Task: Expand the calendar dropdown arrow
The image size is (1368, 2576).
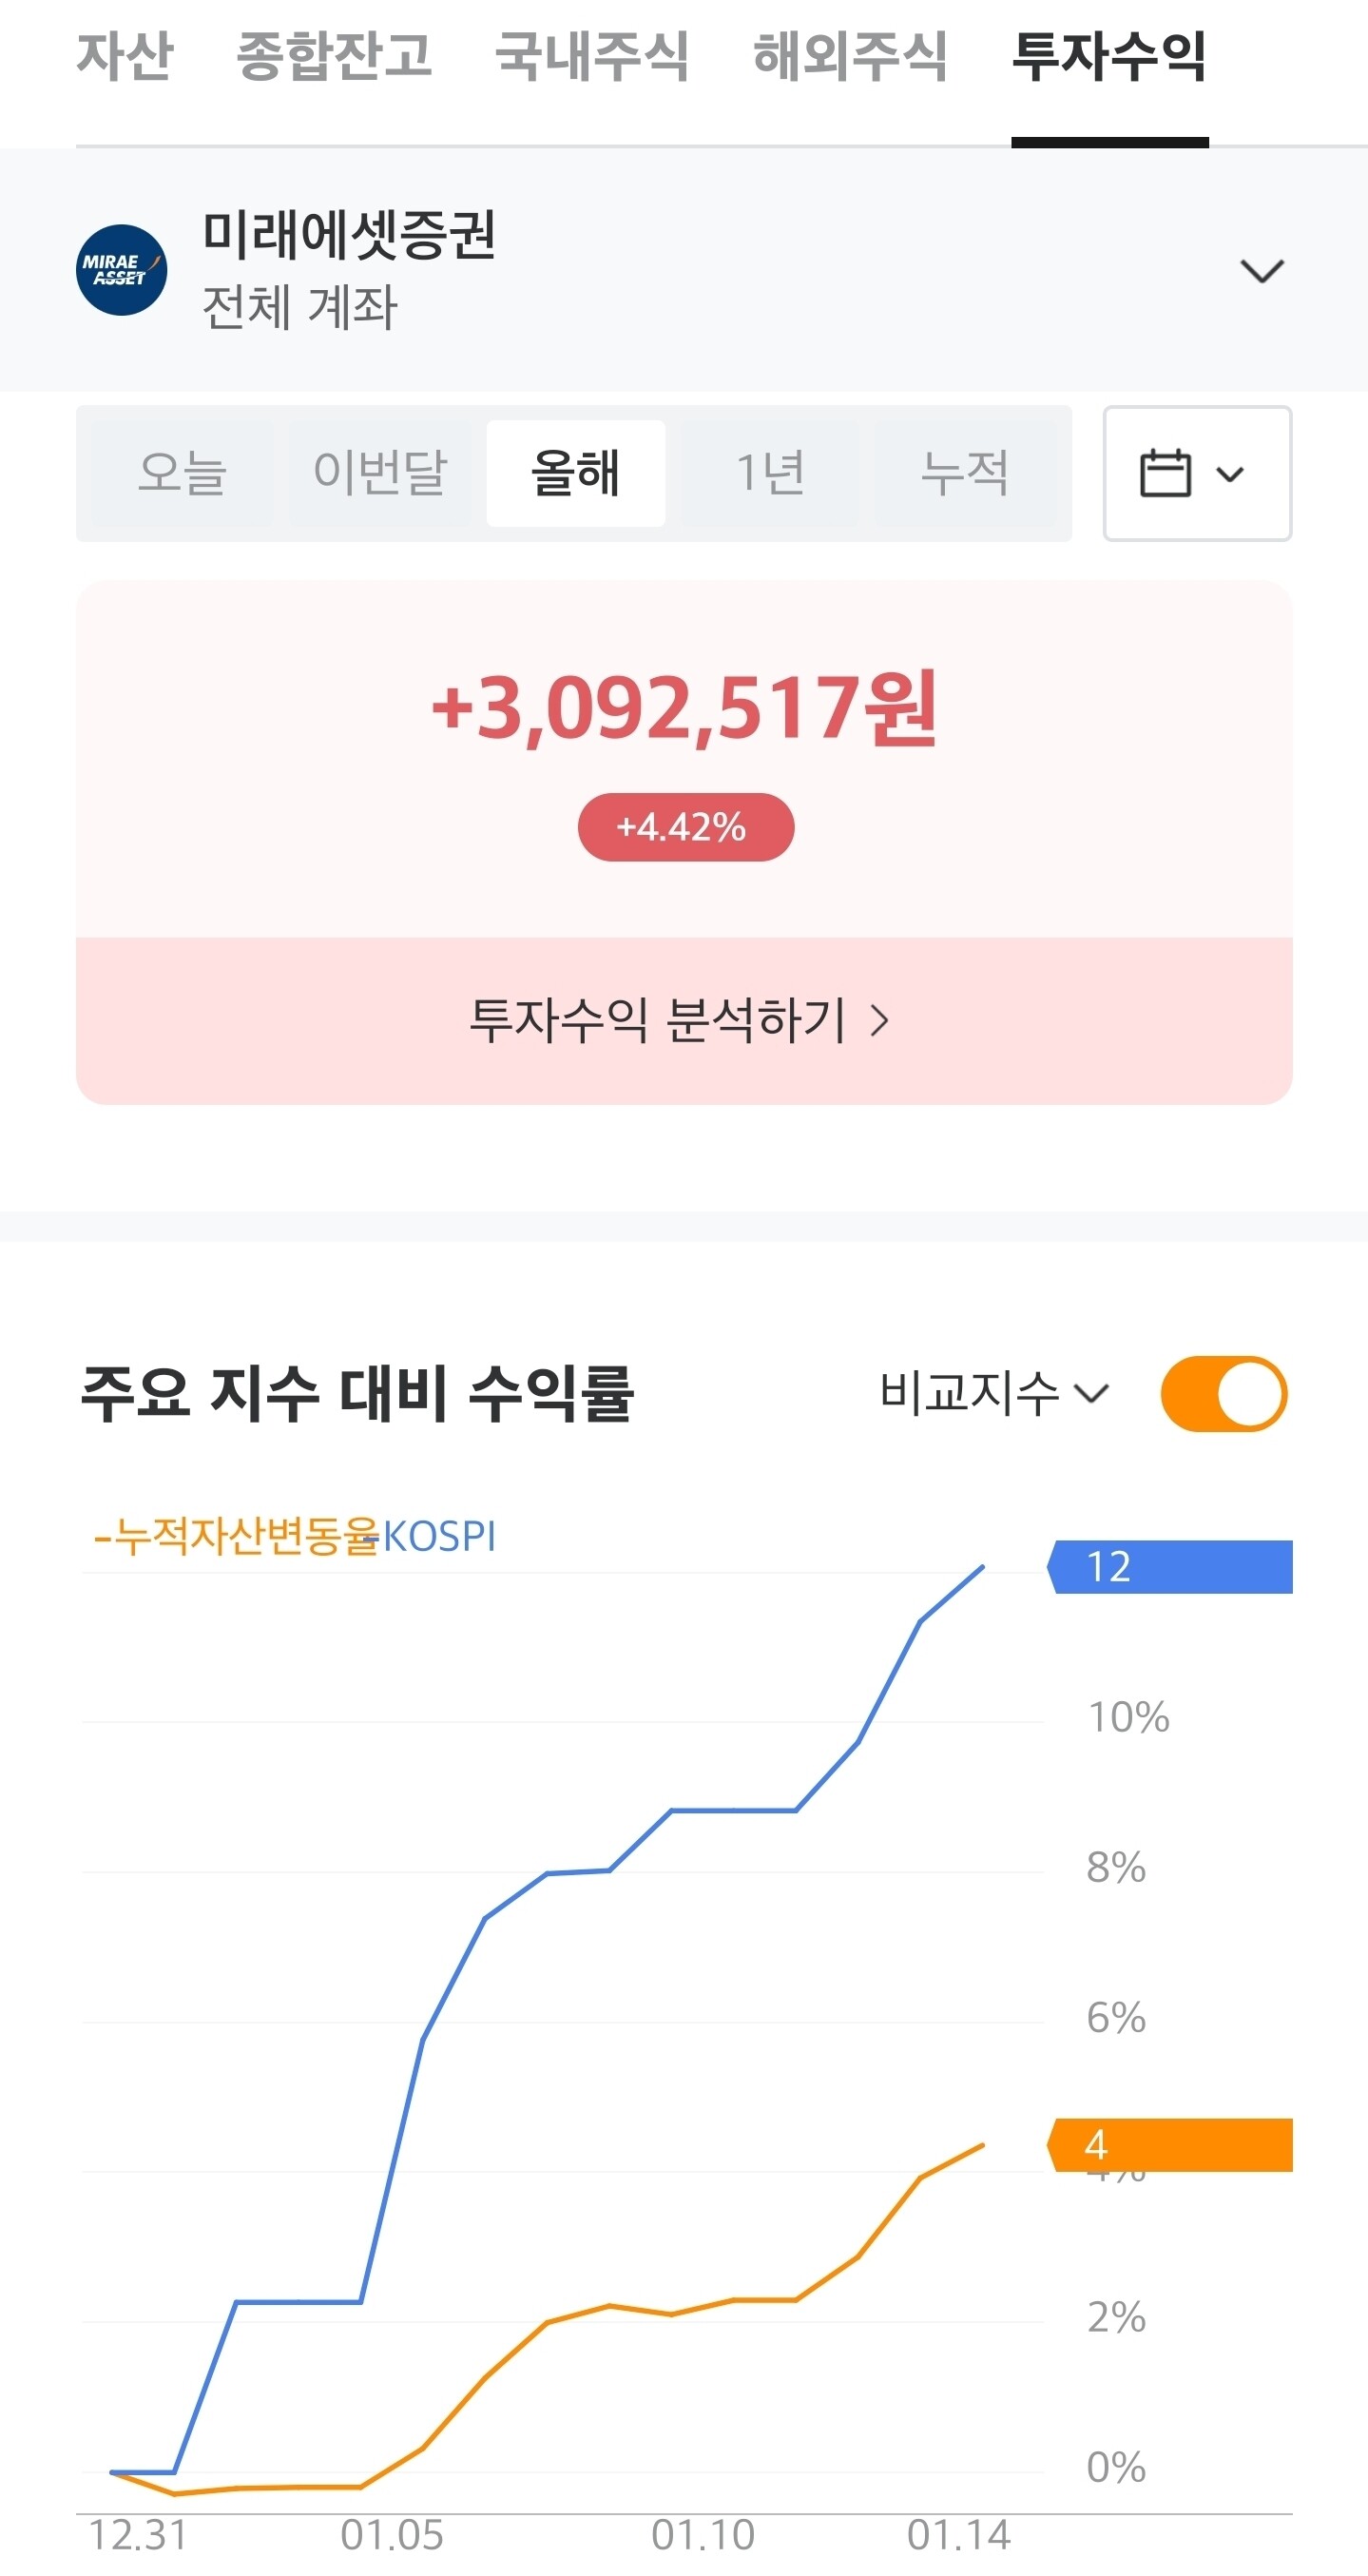Action: click(1230, 474)
